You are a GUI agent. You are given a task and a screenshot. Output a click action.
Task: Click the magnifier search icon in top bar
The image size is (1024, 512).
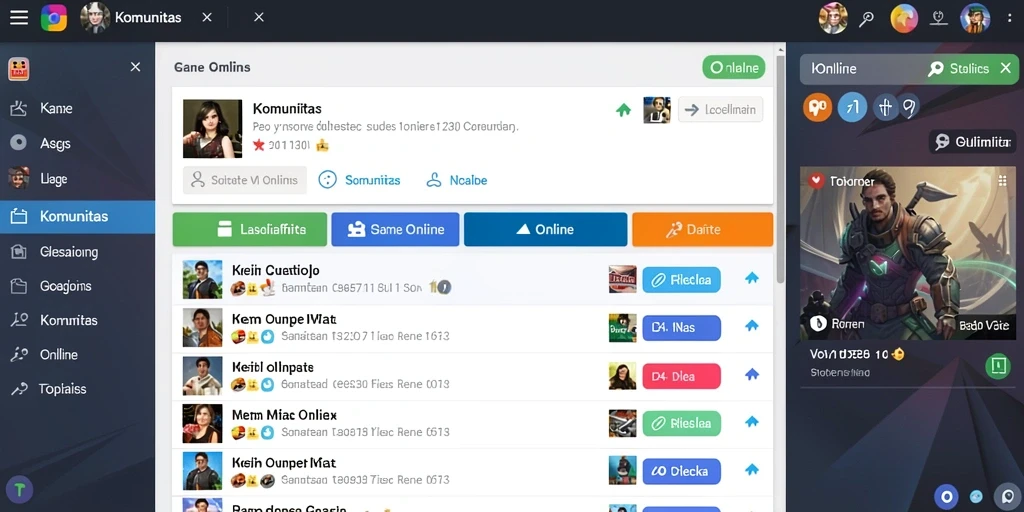(867, 18)
